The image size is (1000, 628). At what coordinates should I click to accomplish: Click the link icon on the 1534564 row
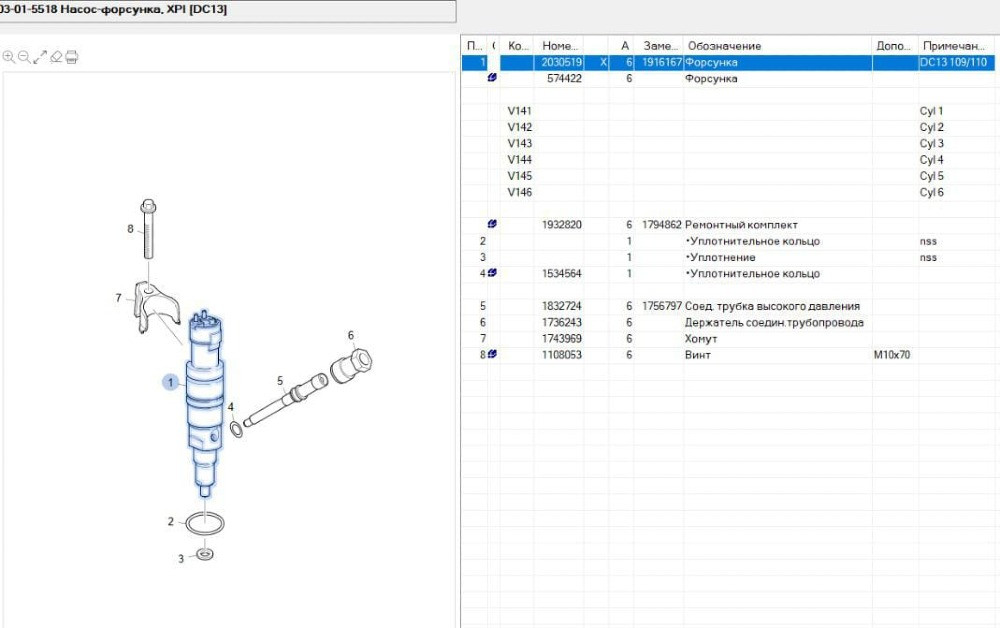[x=491, y=274]
